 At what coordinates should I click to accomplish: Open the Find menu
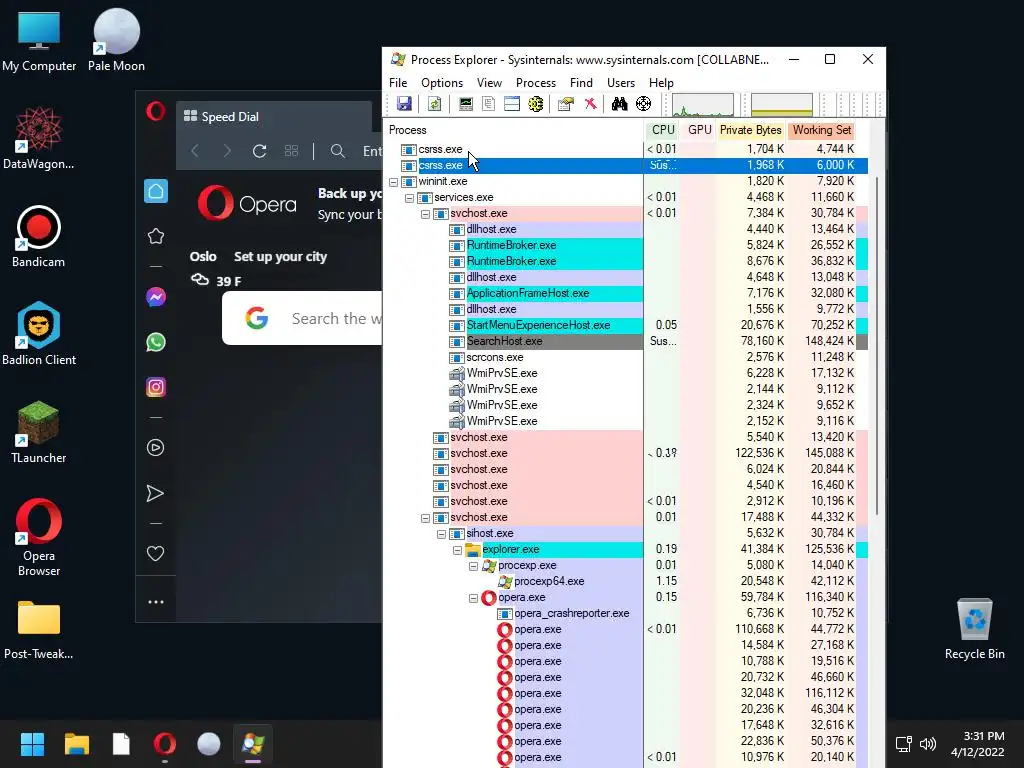[x=581, y=83]
